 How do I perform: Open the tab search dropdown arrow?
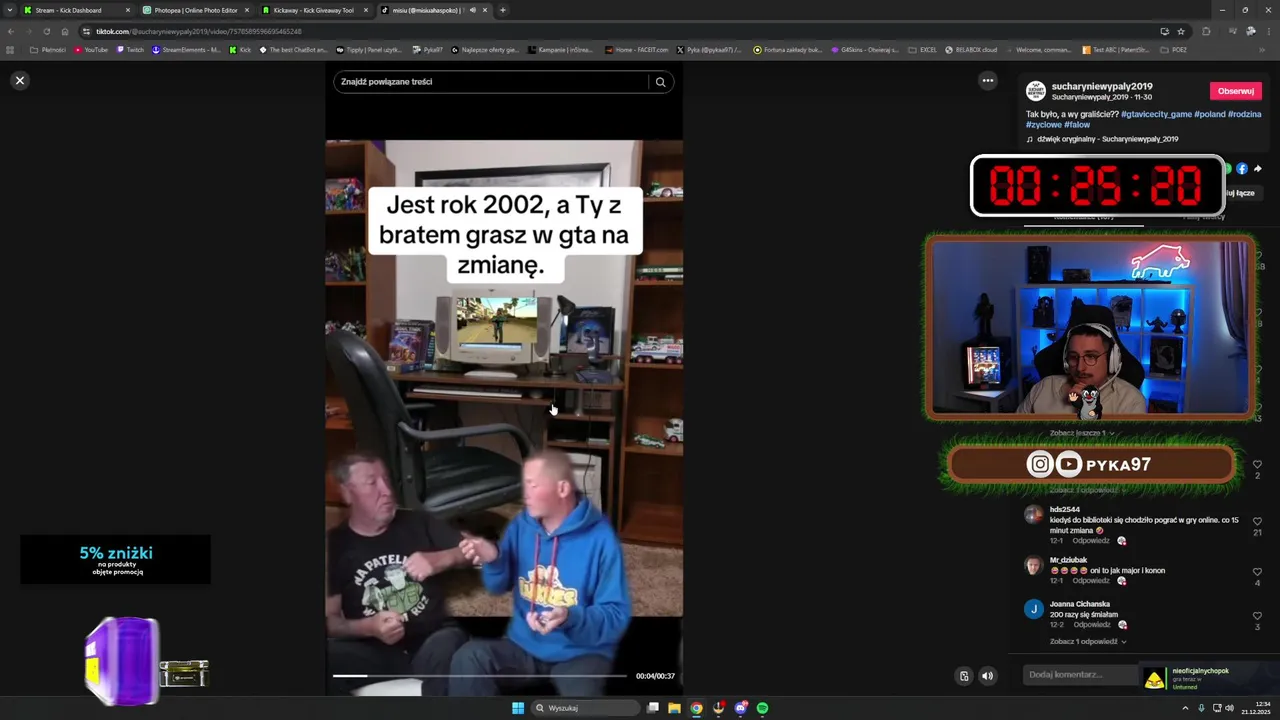pyautogui.click(x=9, y=10)
